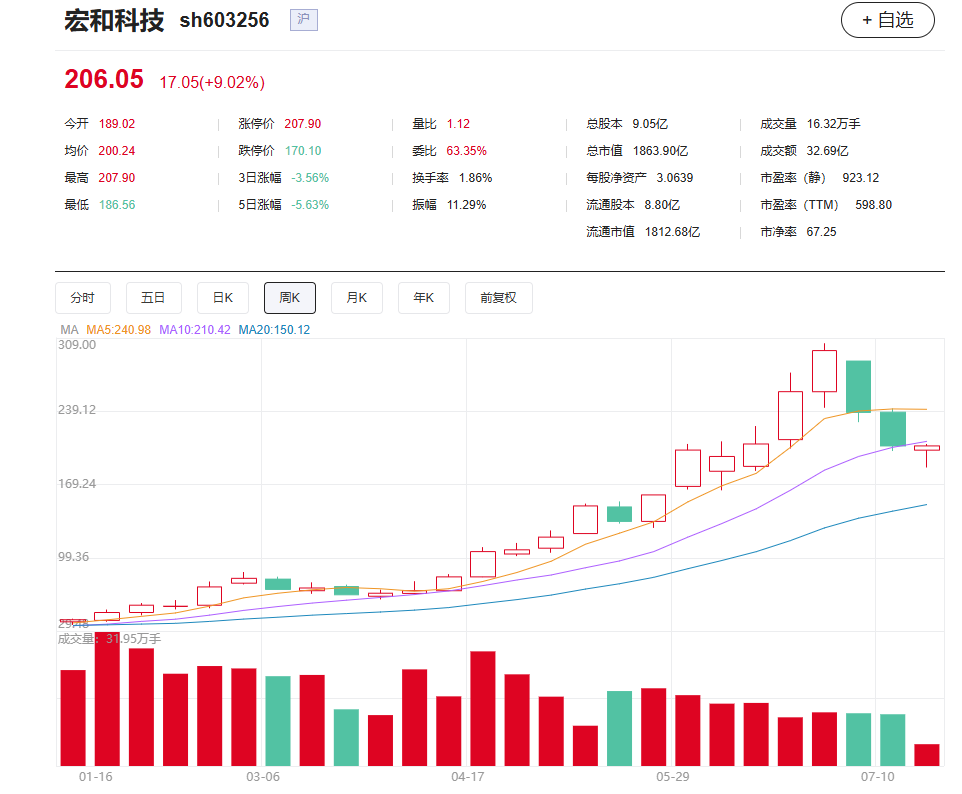Click the tallest red candle near 309.00
The image size is (962, 794).
pyautogui.click(x=824, y=371)
